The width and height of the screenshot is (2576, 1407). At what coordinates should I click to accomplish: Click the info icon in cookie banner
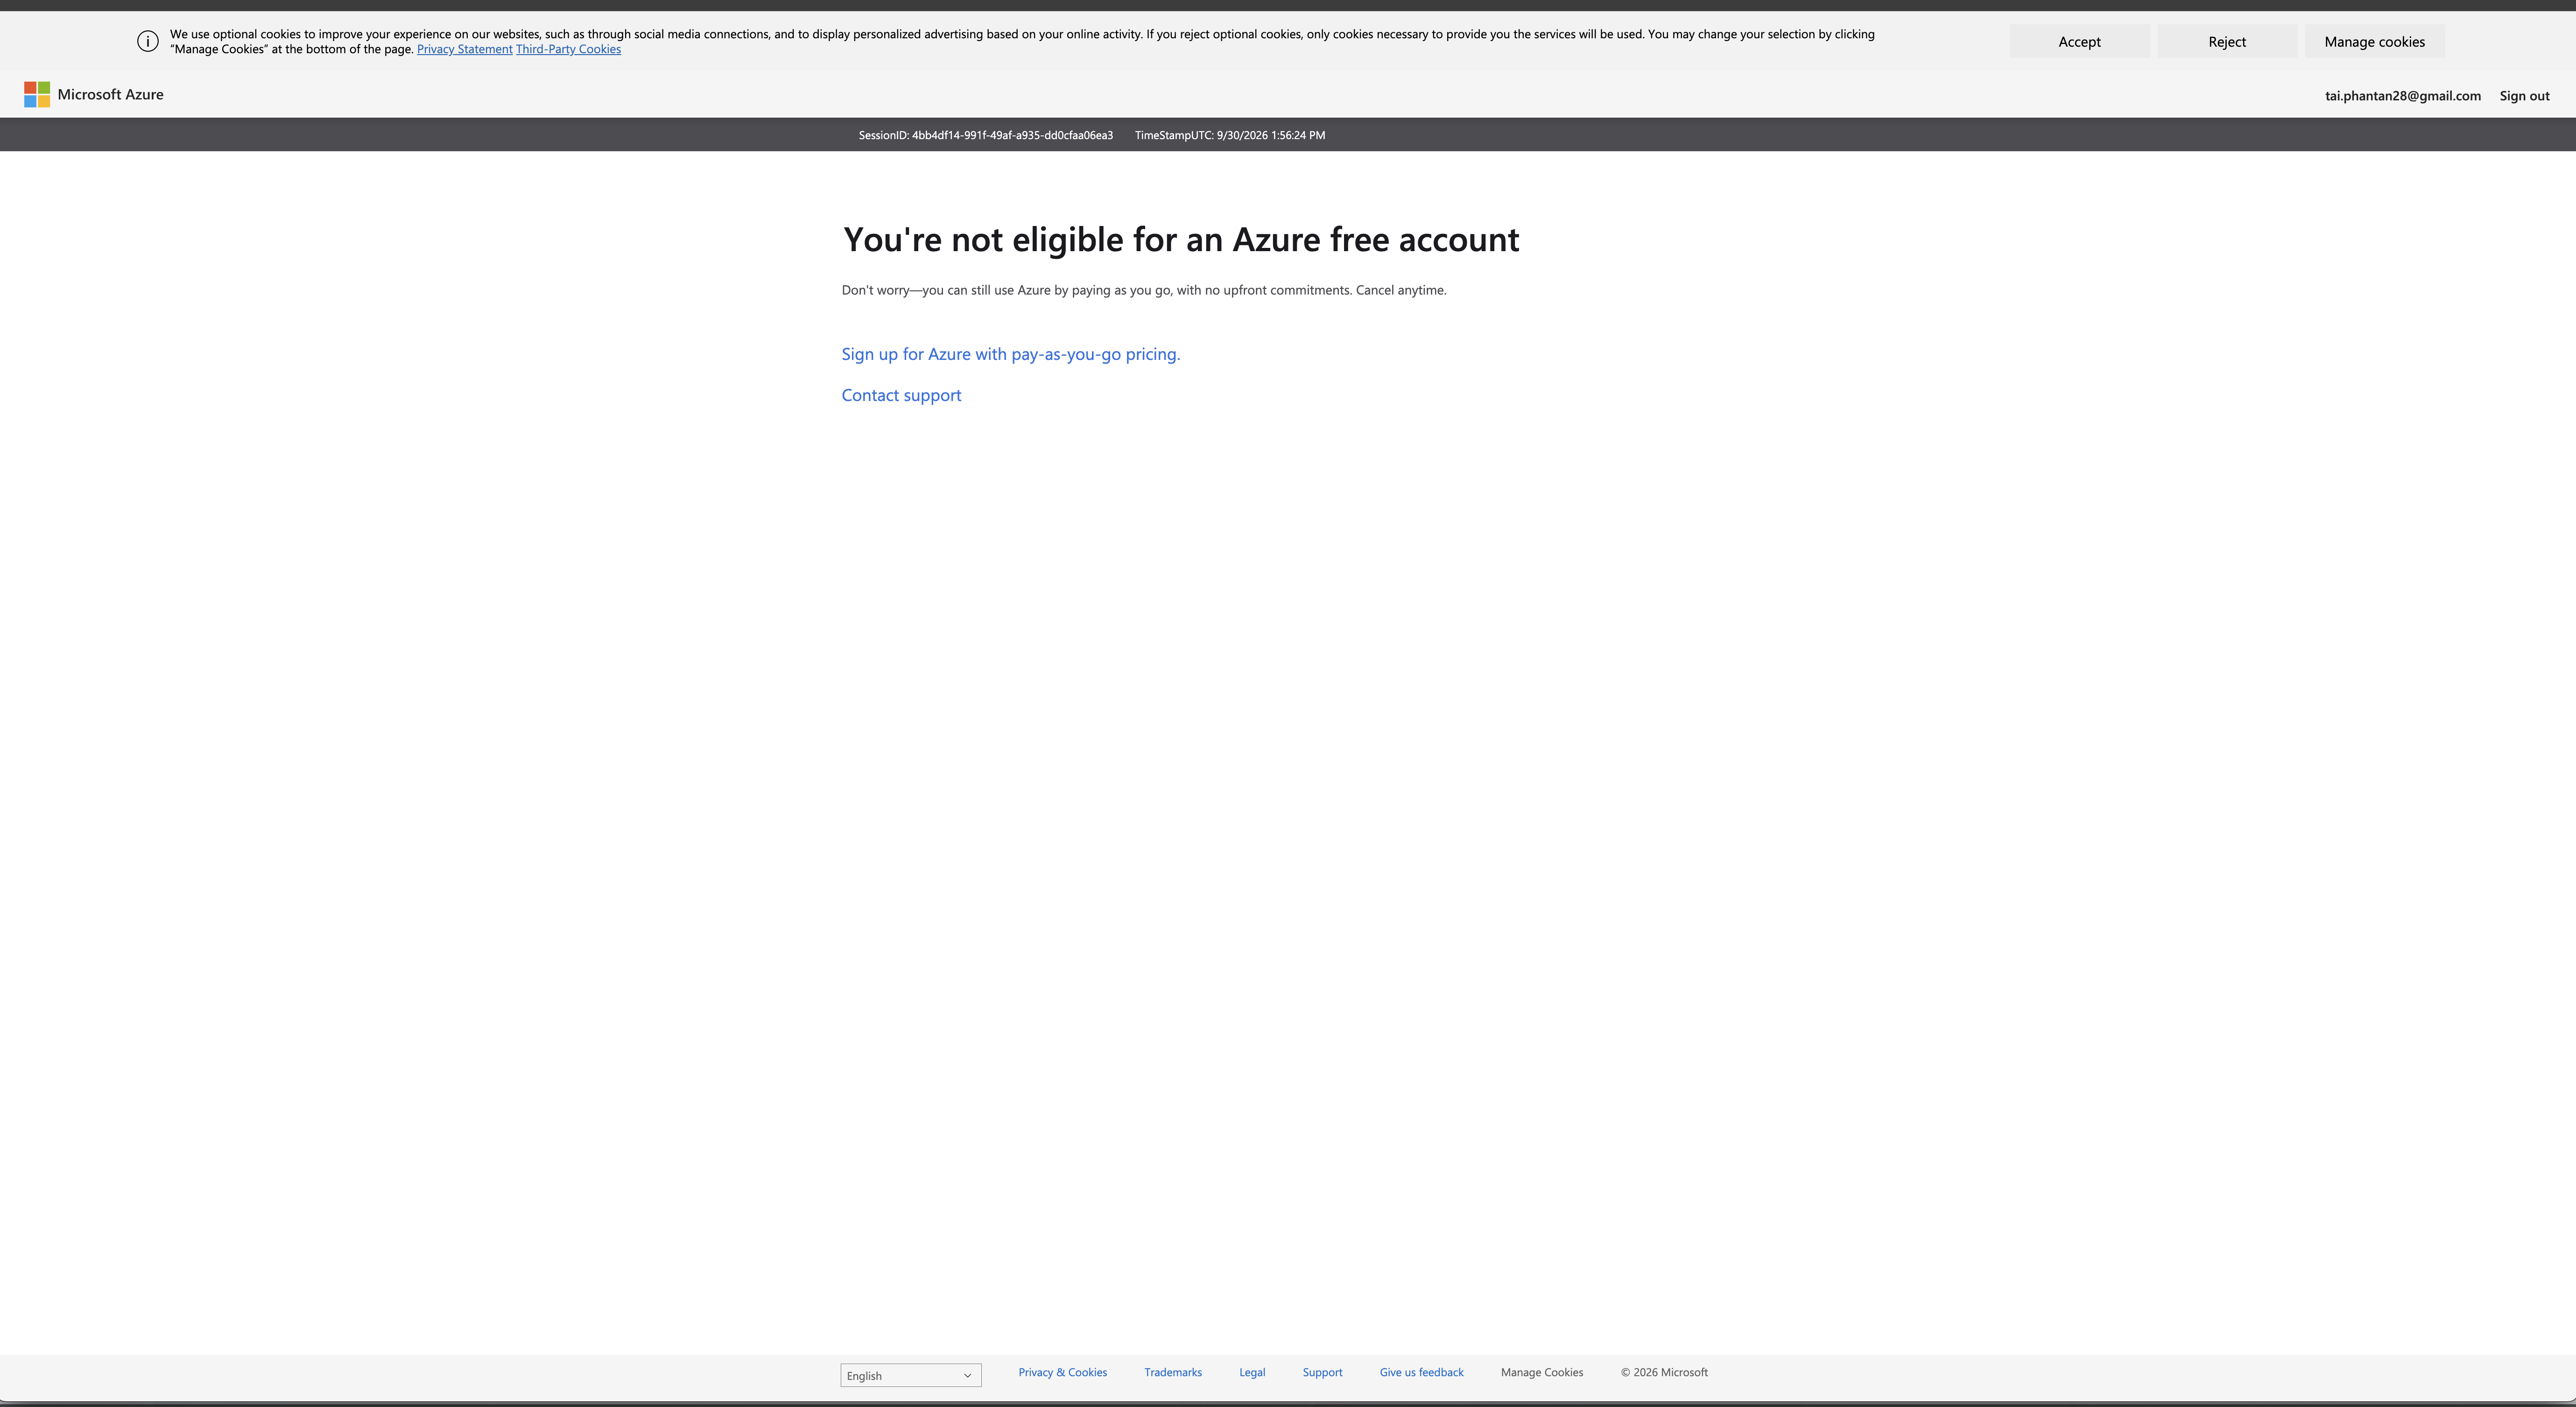148,42
